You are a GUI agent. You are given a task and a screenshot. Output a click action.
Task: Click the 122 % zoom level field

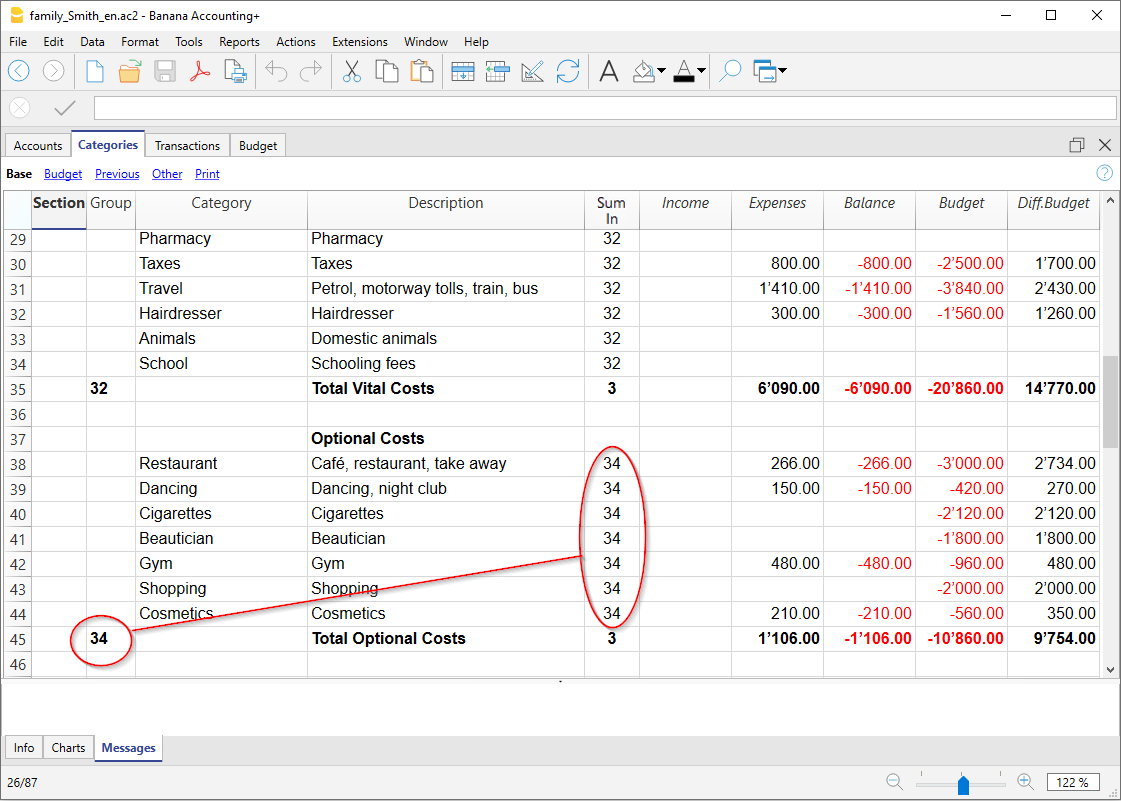coord(1073,782)
